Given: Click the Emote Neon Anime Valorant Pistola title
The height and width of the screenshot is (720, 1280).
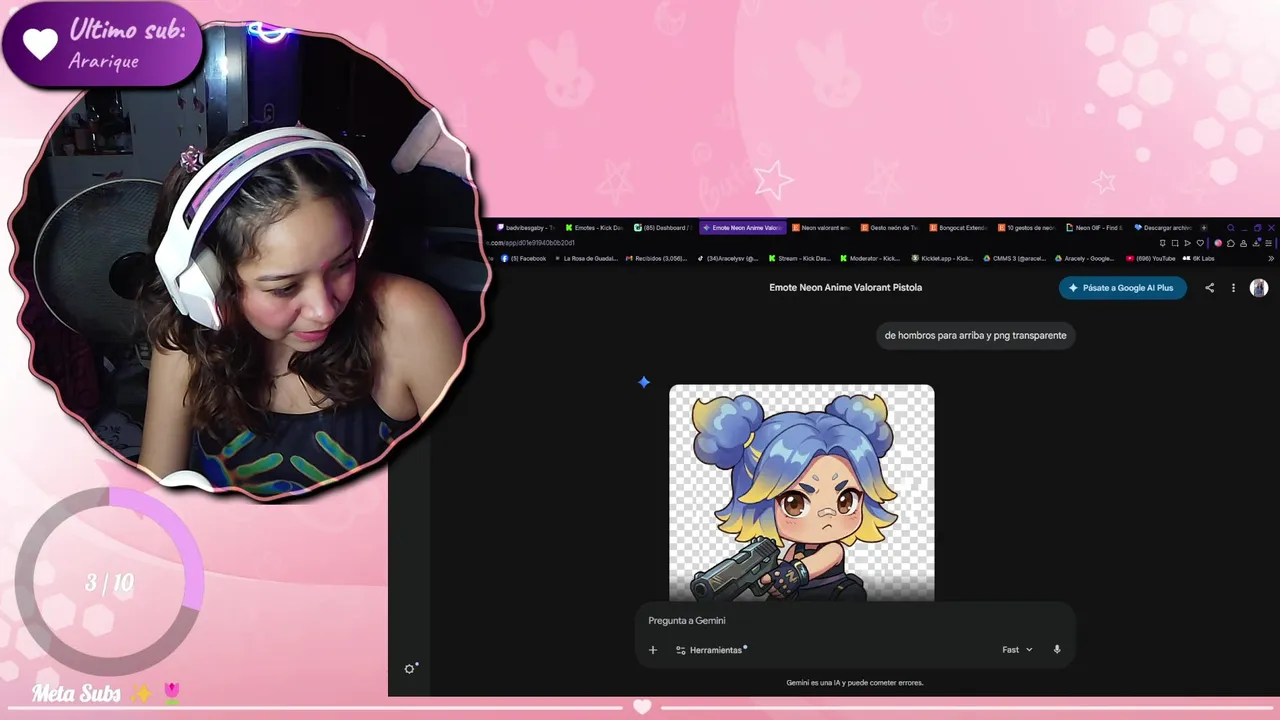Looking at the screenshot, I should [x=845, y=288].
